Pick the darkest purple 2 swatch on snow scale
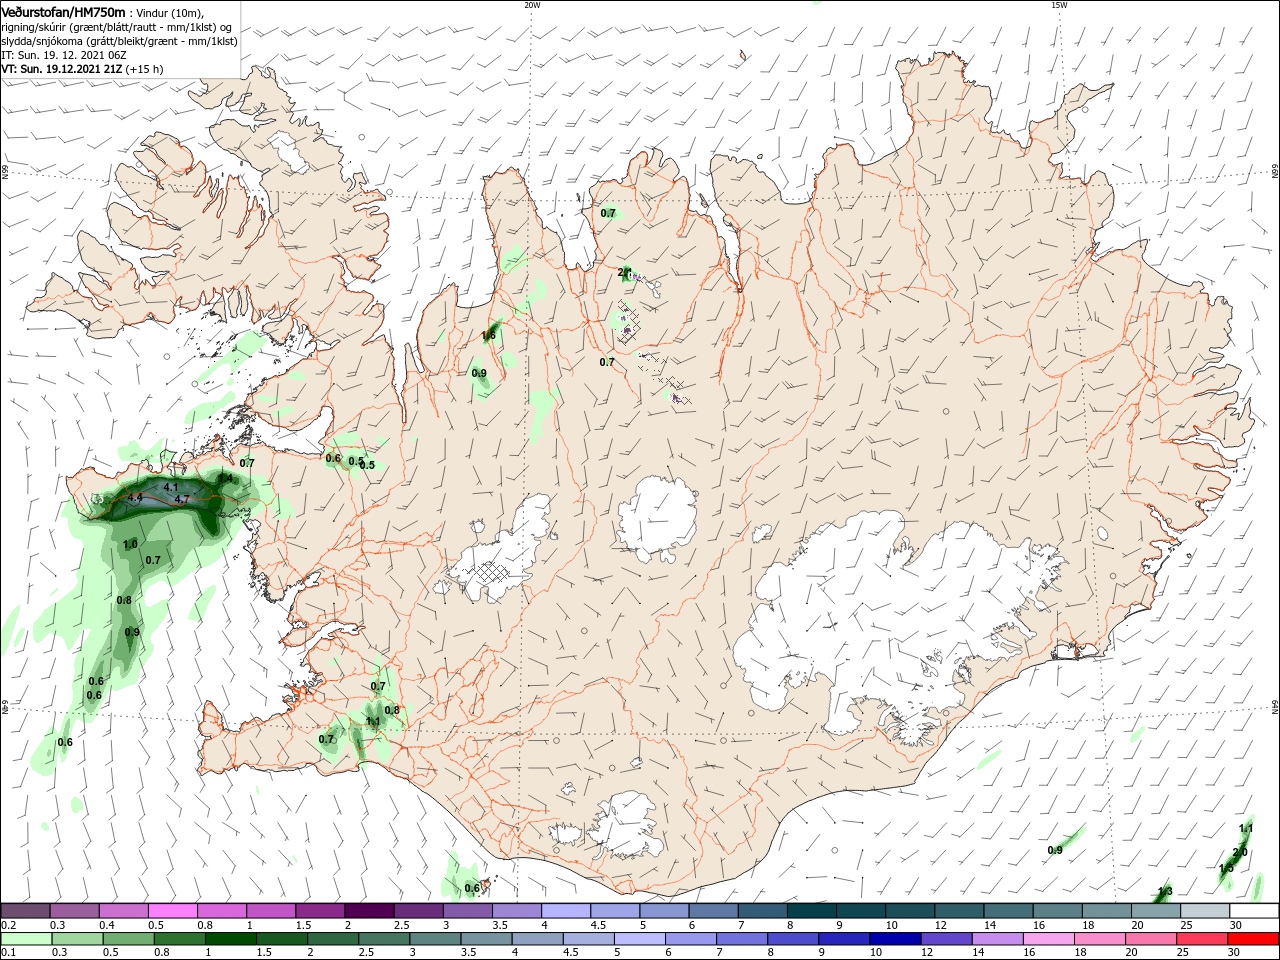This screenshot has height=960, width=1280. pos(369,911)
